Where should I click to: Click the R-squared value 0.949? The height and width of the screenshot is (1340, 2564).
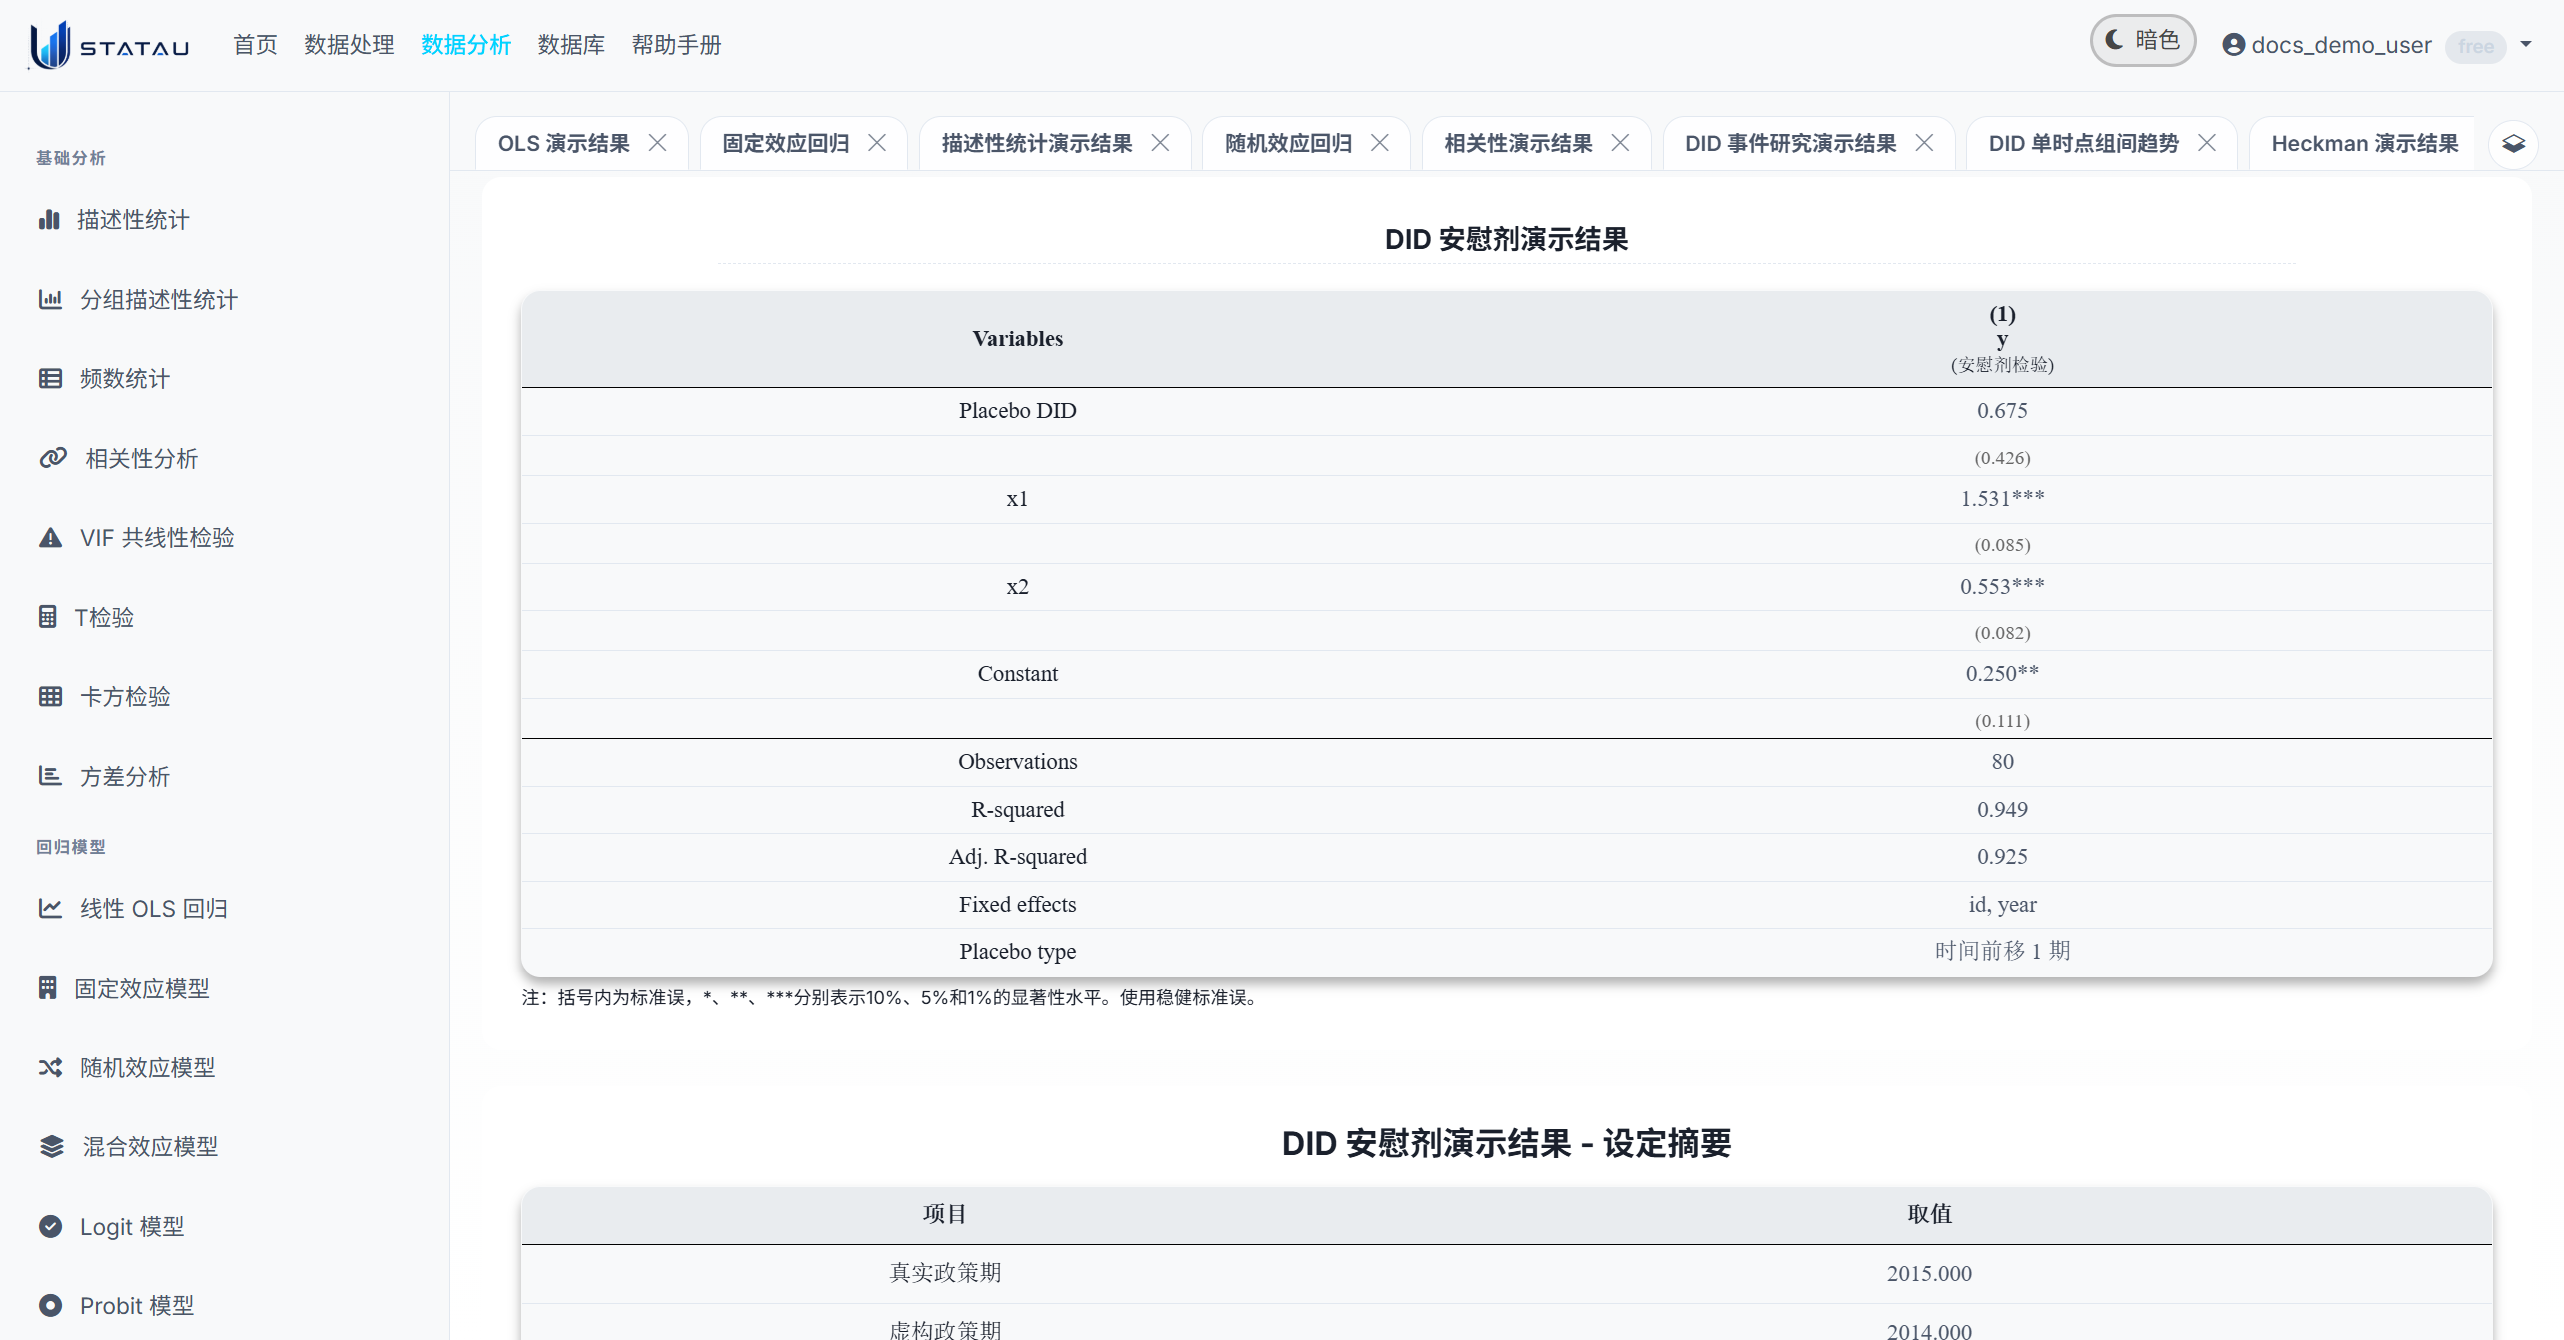[2002, 809]
